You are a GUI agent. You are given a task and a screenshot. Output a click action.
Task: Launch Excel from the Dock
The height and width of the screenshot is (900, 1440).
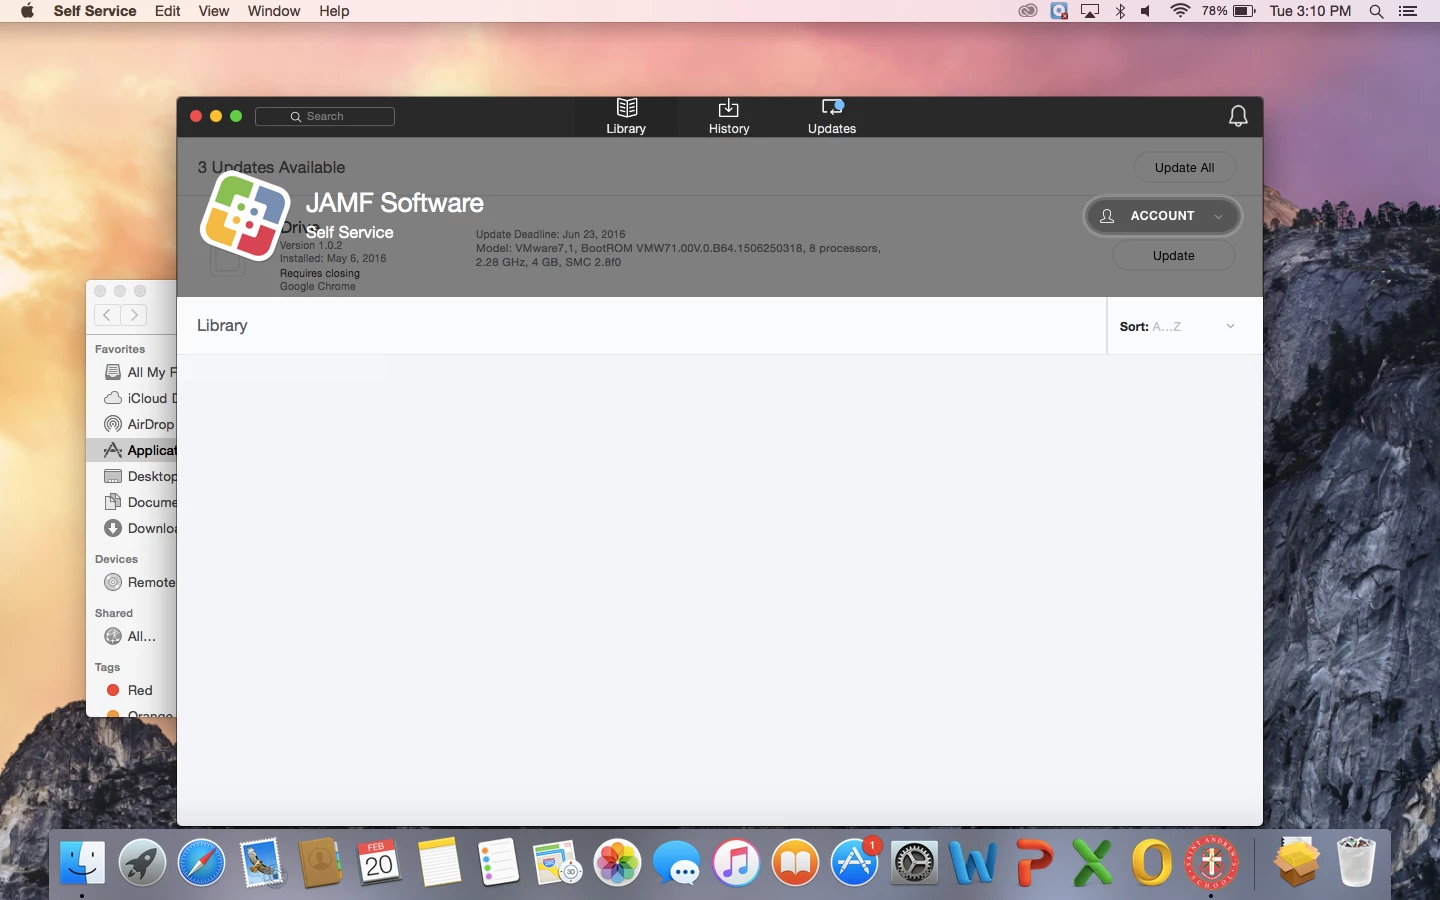[1092, 862]
